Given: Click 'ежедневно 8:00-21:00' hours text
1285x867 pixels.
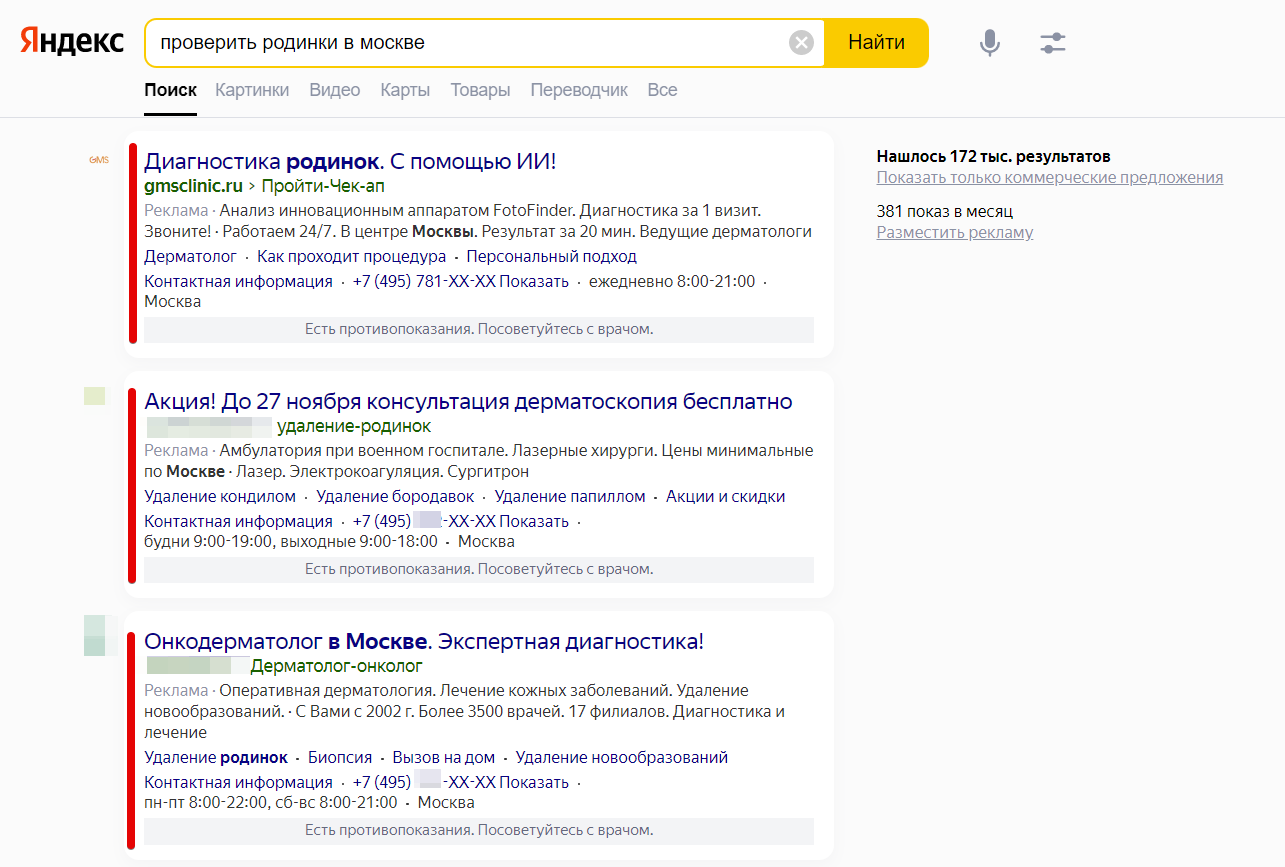Looking at the screenshot, I should click(672, 281).
